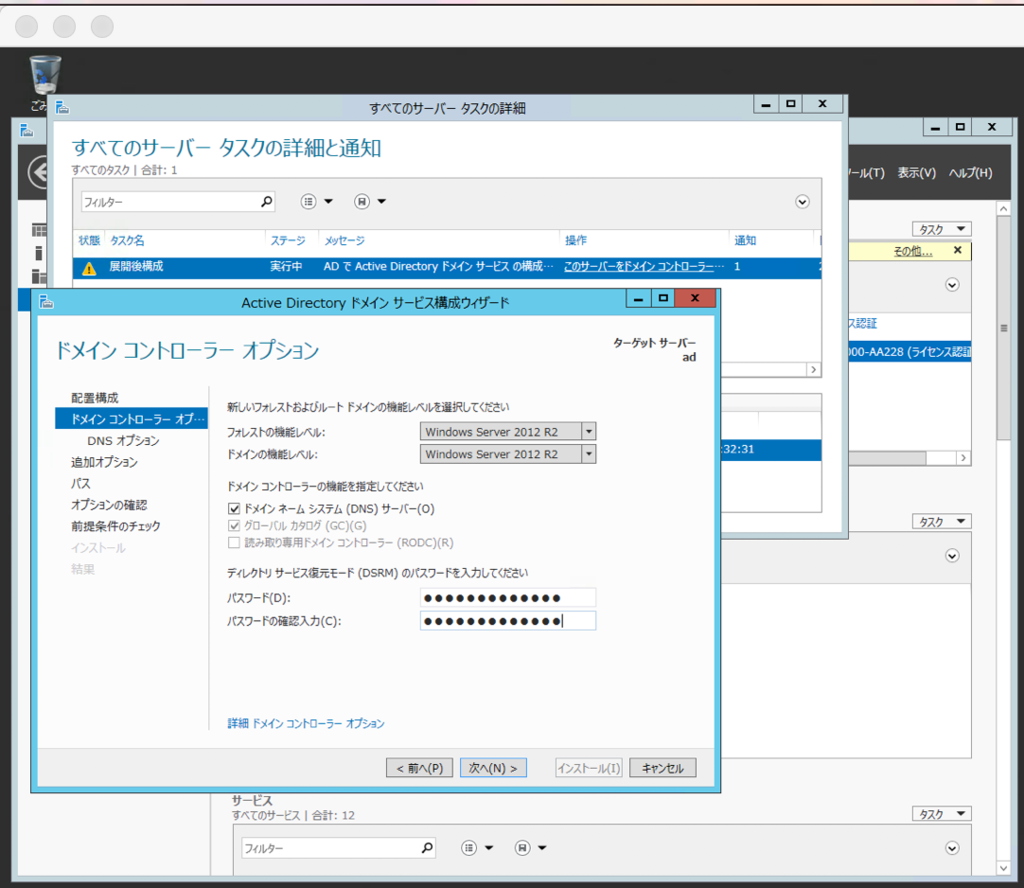Open ドメインの機能レベル dropdown
The image size is (1024, 888).
[x=588, y=454]
